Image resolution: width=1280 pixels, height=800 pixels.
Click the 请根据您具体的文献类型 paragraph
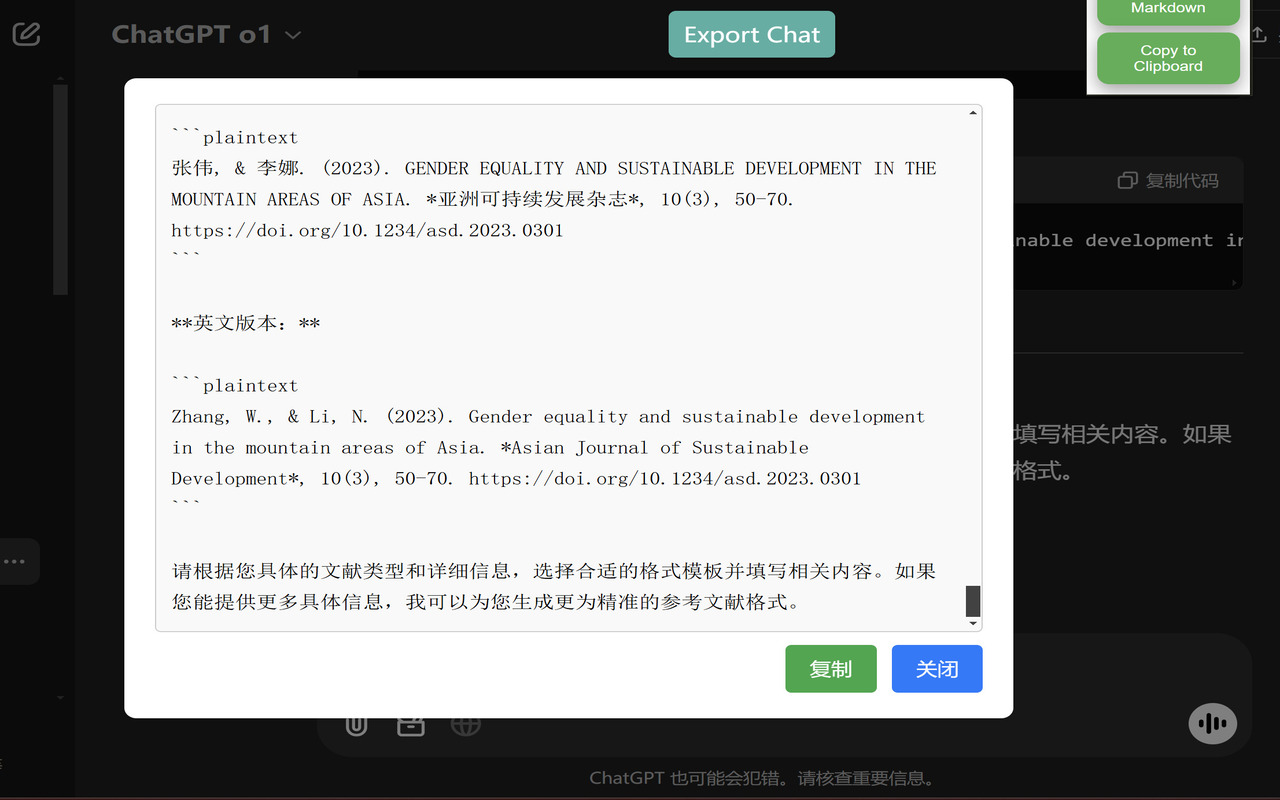554,587
